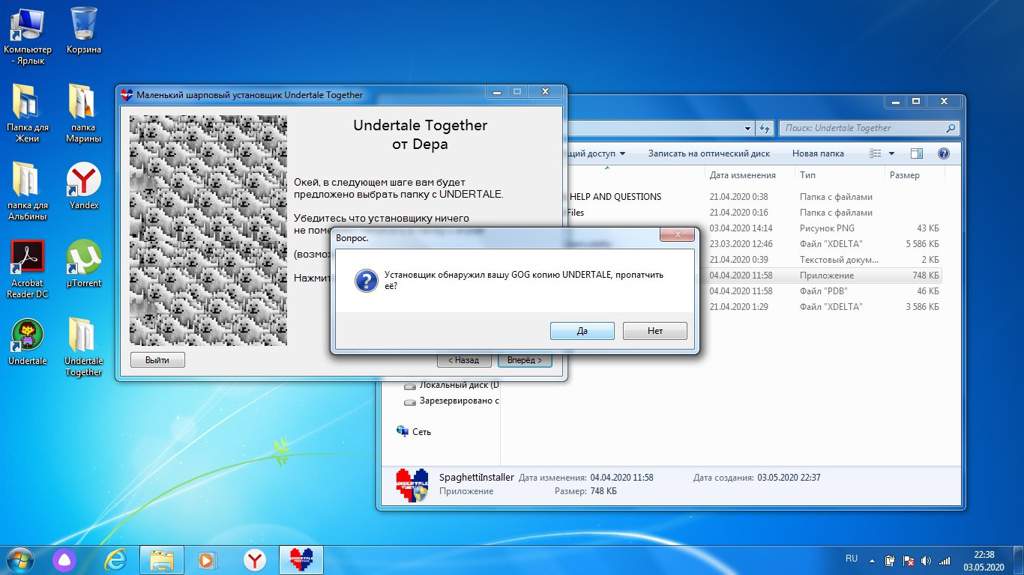
Task: Click the Вперед button in the installer
Action: pyautogui.click(x=524, y=360)
